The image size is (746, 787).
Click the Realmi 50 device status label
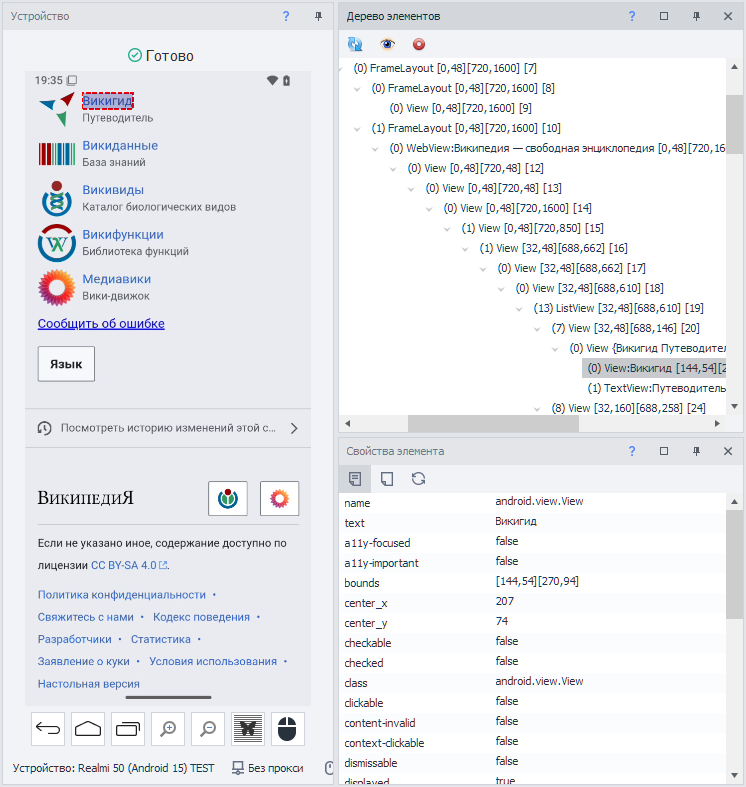113,768
